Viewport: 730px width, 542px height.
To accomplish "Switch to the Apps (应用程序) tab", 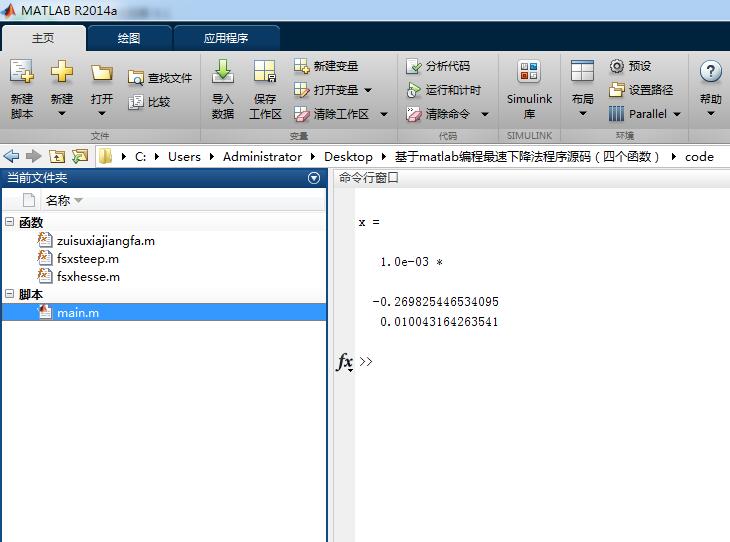I will point(226,38).
